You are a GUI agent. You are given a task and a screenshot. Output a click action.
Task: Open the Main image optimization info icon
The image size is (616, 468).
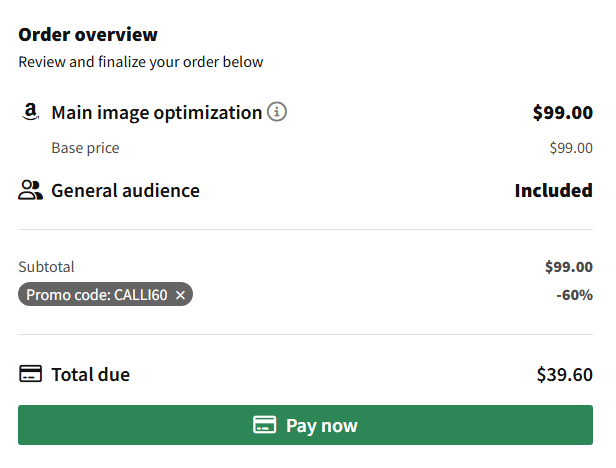[x=277, y=112]
